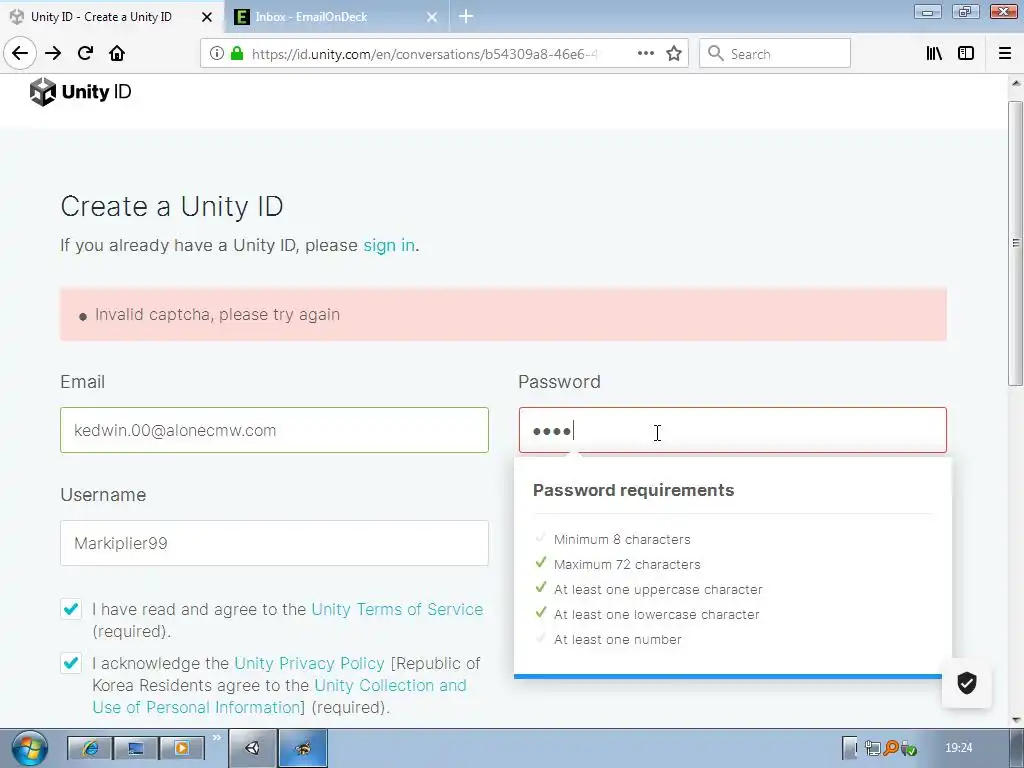Open Unity Collection and Use of Personal Information link
1024x768 pixels.
[280, 696]
